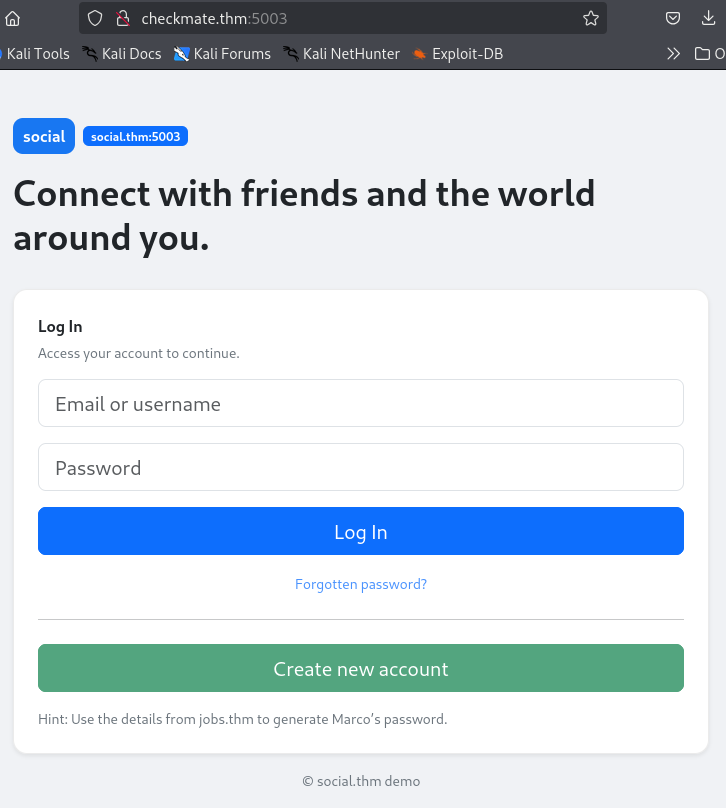Open the Exploit-DB bookmark

[458, 54]
